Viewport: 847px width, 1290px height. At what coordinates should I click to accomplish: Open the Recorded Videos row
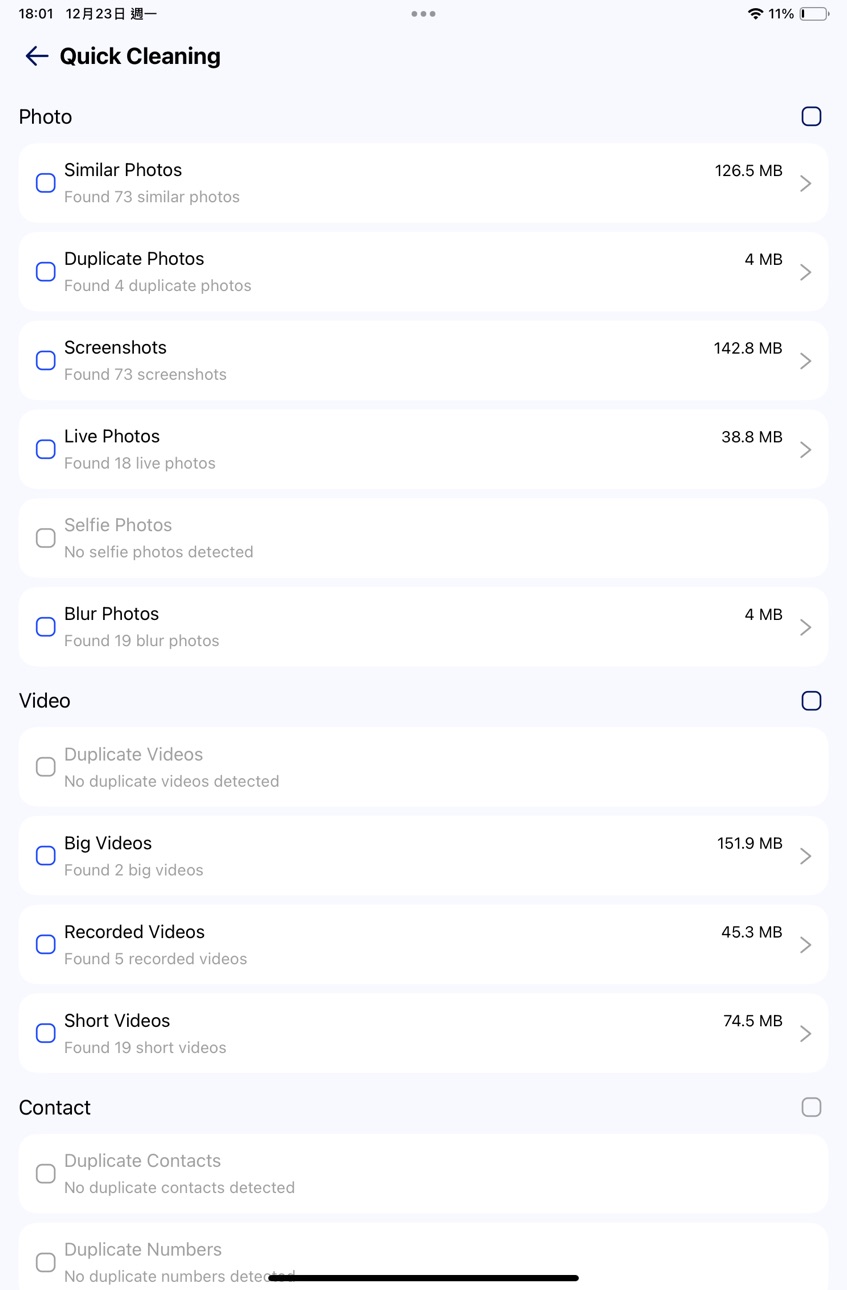tap(423, 945)
